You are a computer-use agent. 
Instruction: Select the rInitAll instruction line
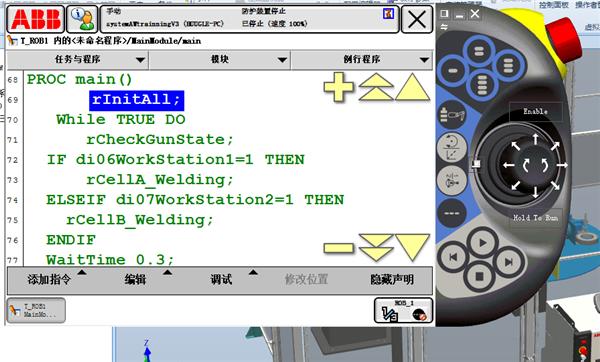coord(137,100)
